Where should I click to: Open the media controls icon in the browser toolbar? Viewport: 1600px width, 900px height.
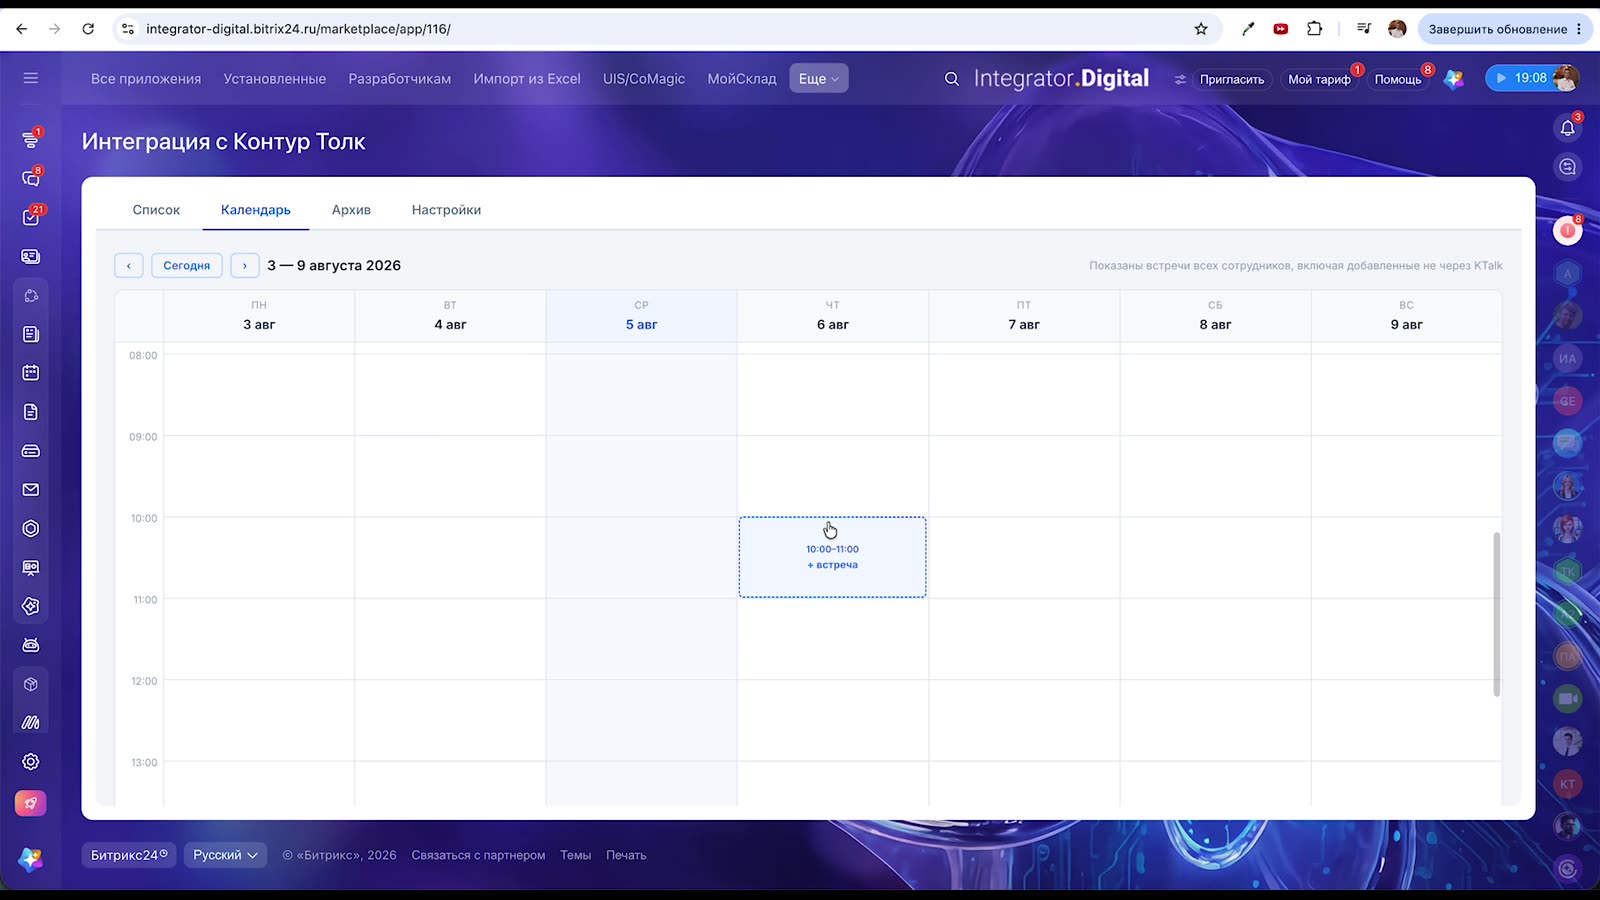[1364, 29]
